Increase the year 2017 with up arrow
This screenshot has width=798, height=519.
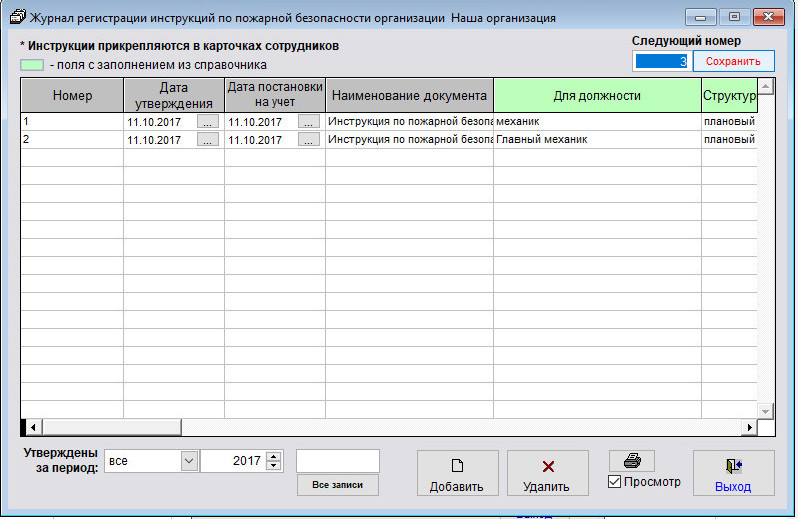(274, 456)
